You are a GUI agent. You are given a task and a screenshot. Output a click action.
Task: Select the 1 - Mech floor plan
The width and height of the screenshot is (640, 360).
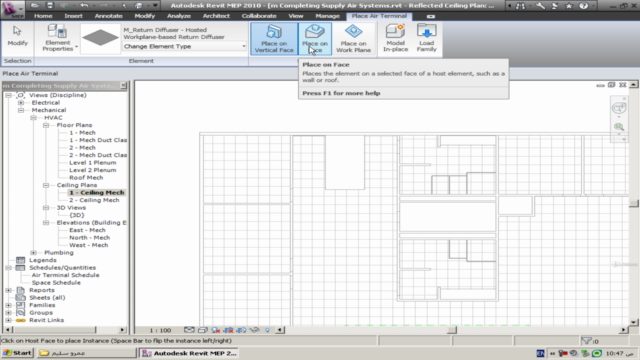point(82,133)
